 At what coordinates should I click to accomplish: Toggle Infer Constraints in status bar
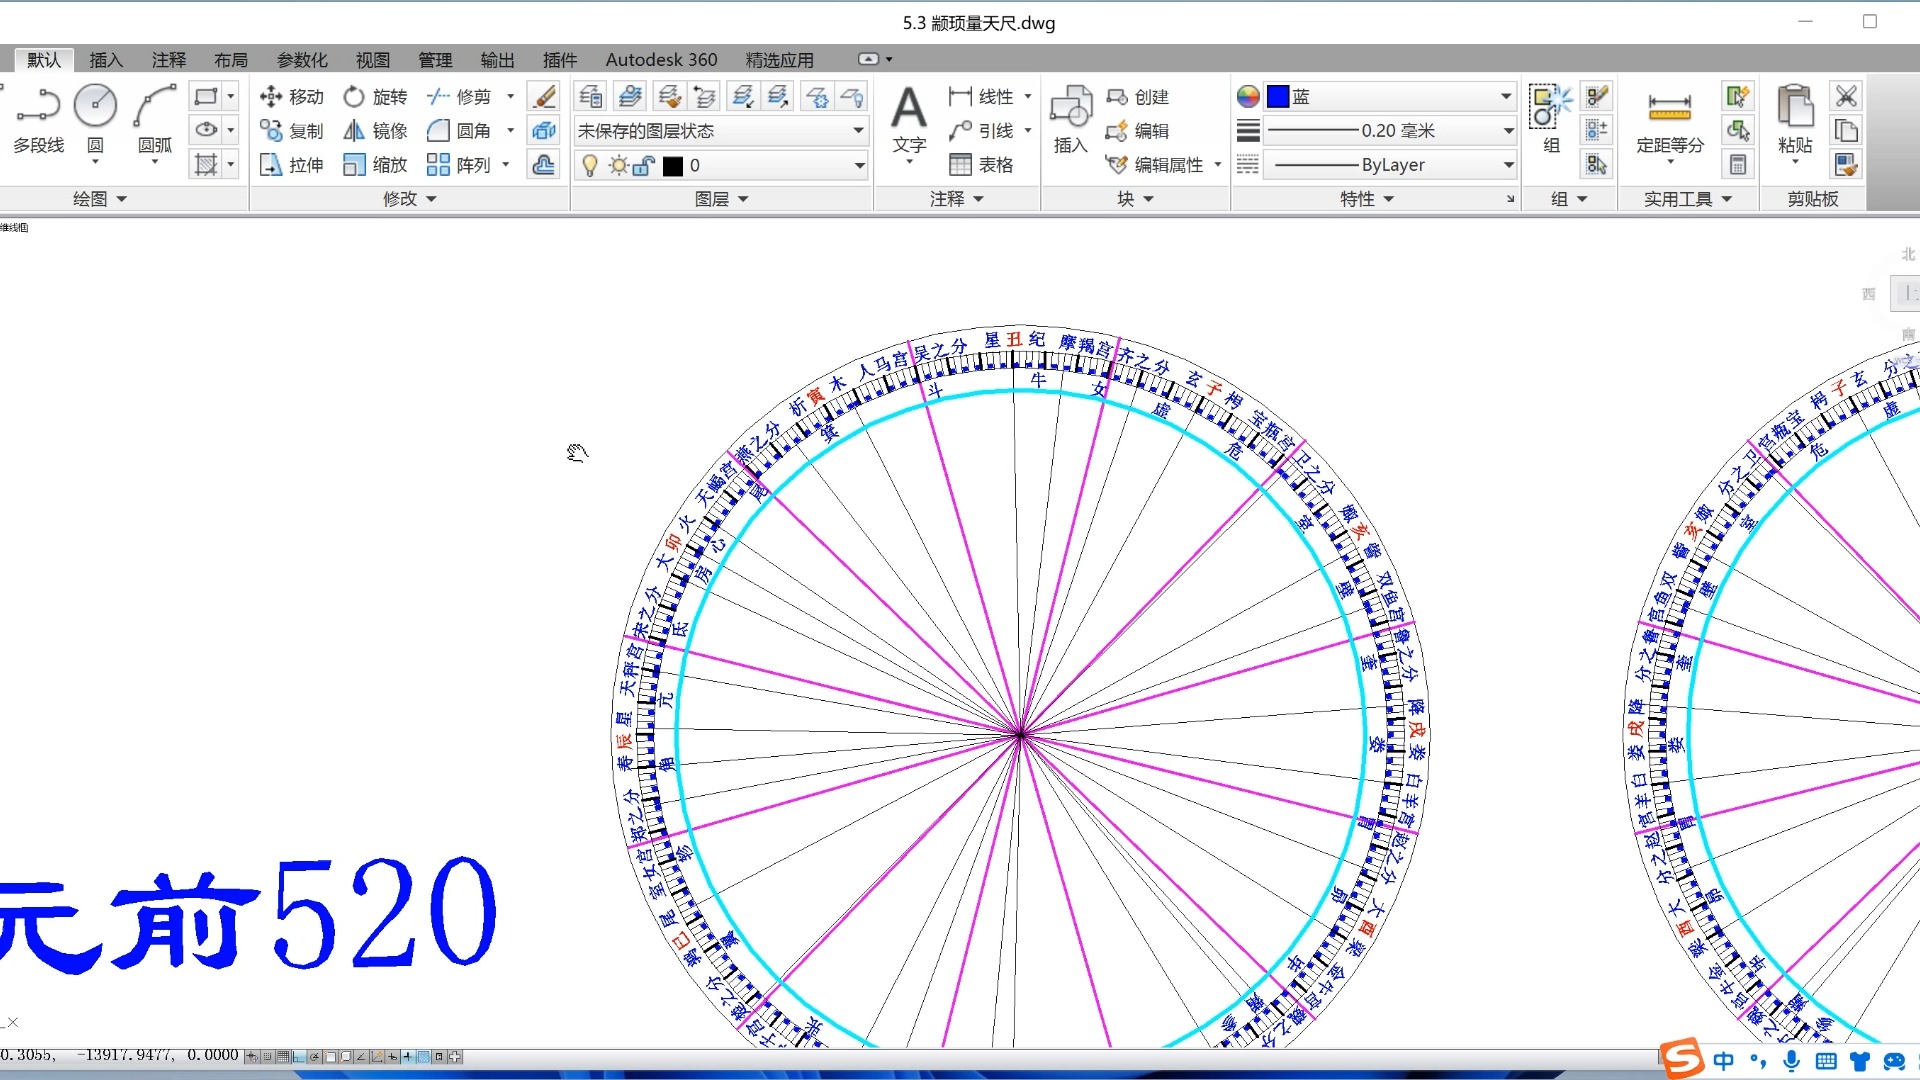click(252, 1056)
